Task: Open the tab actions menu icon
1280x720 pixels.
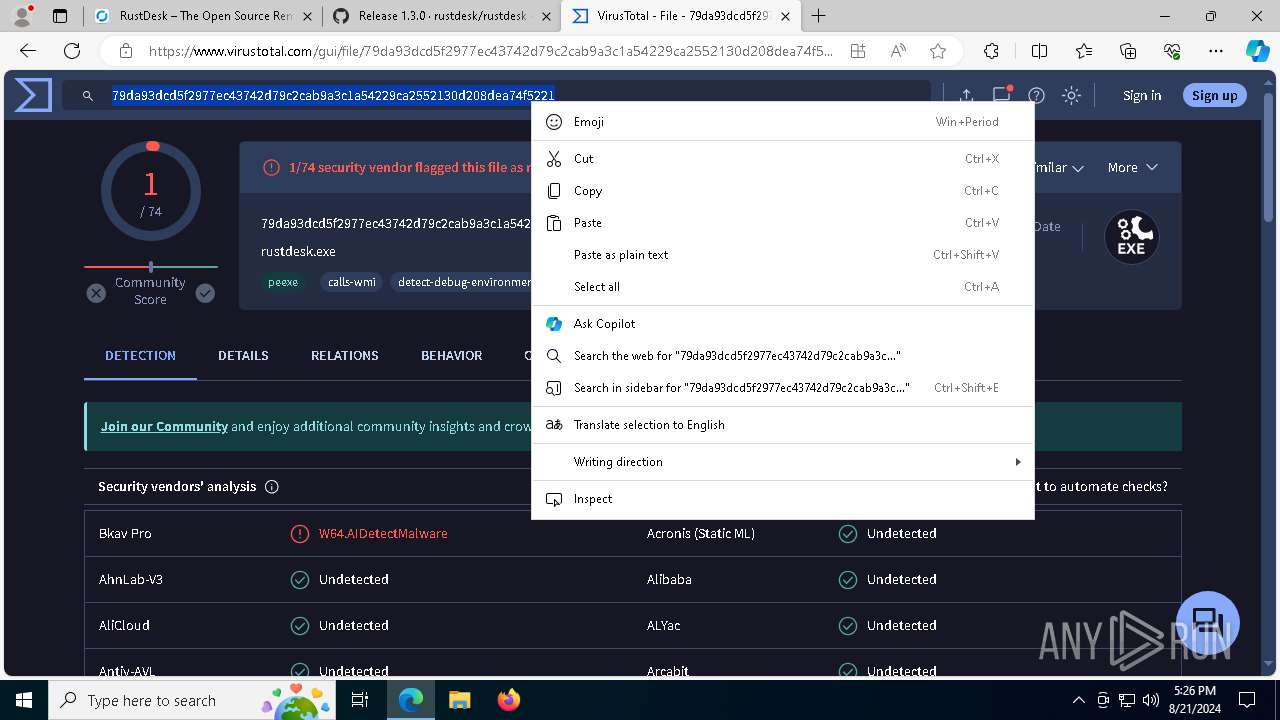Action: coord(60,16)
